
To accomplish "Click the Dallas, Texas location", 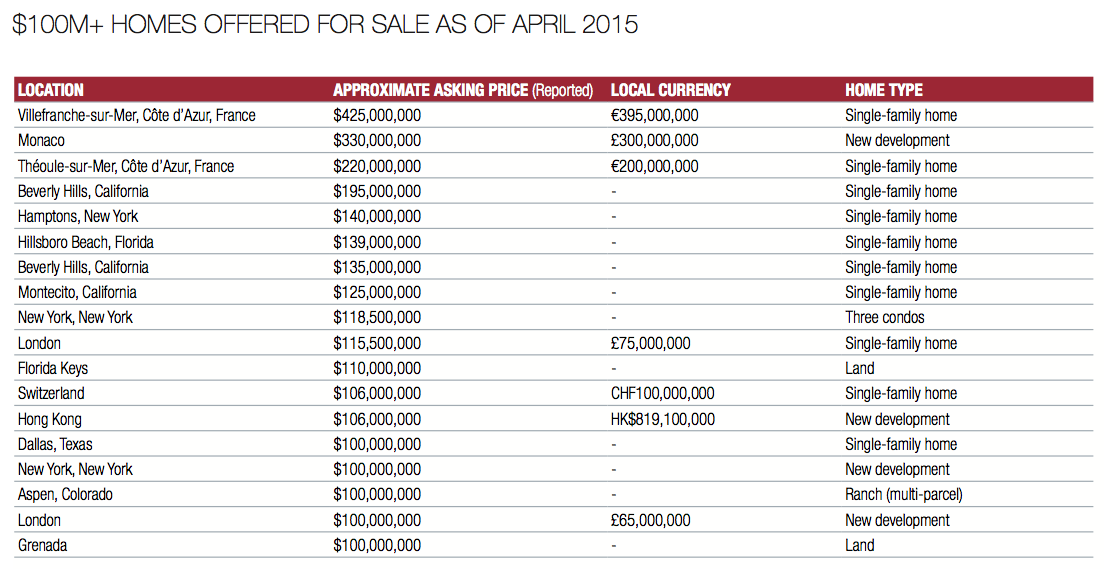I will 56,444.
